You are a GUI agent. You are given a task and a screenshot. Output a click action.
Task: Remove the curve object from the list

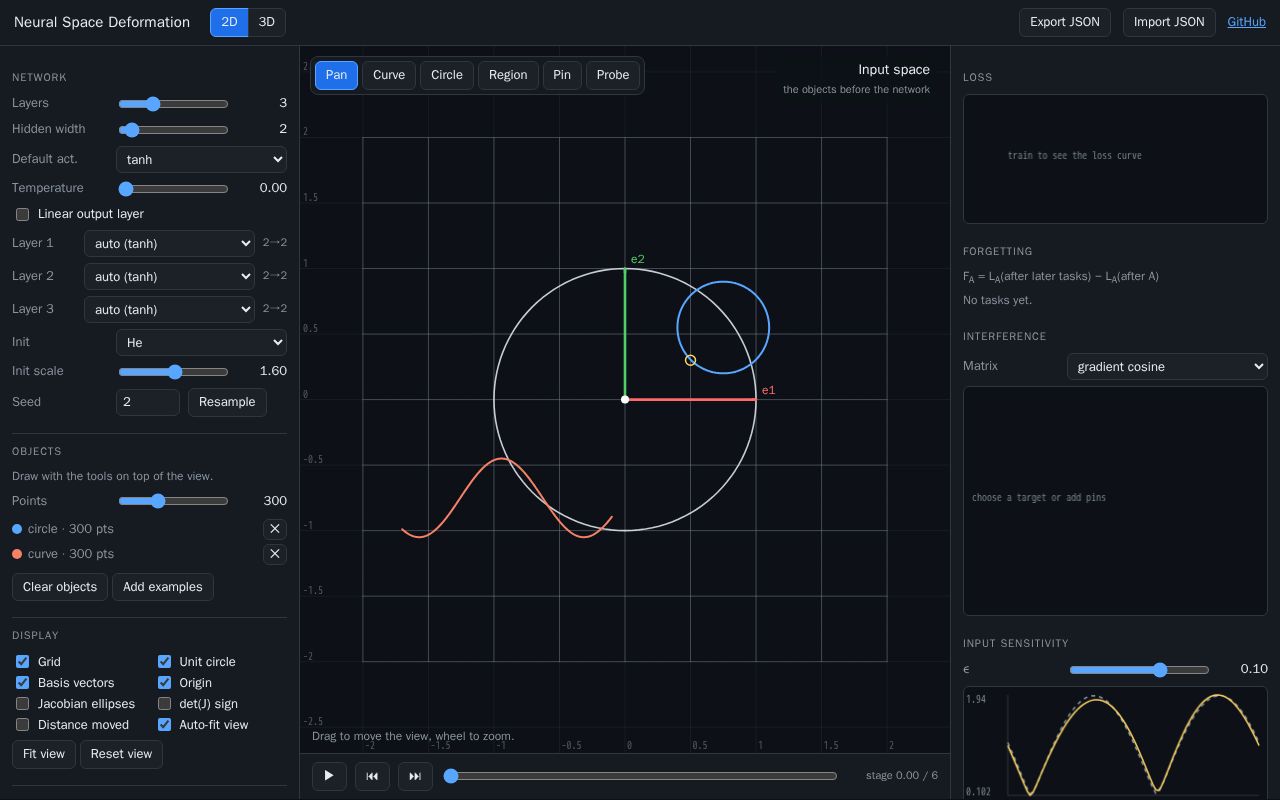point(275,554)
